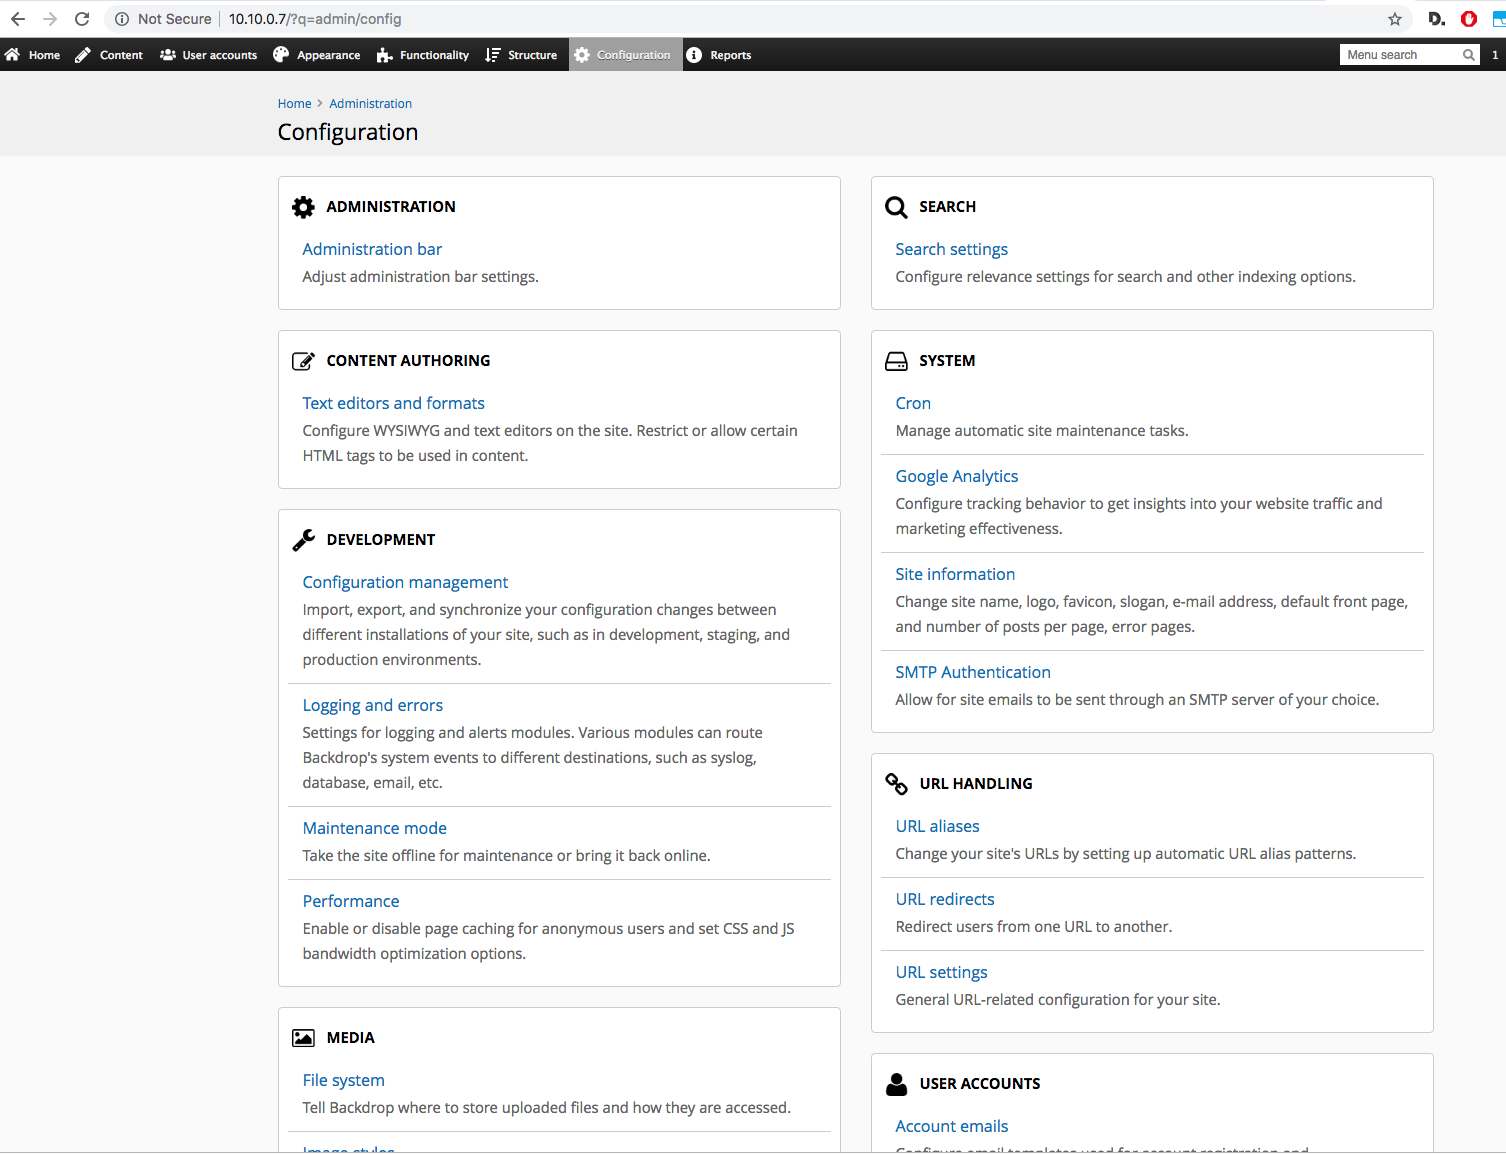This screenshot has height=1155, width=1506.
Task: Click the browser back arrow
Action: click(x=18, y=19)
